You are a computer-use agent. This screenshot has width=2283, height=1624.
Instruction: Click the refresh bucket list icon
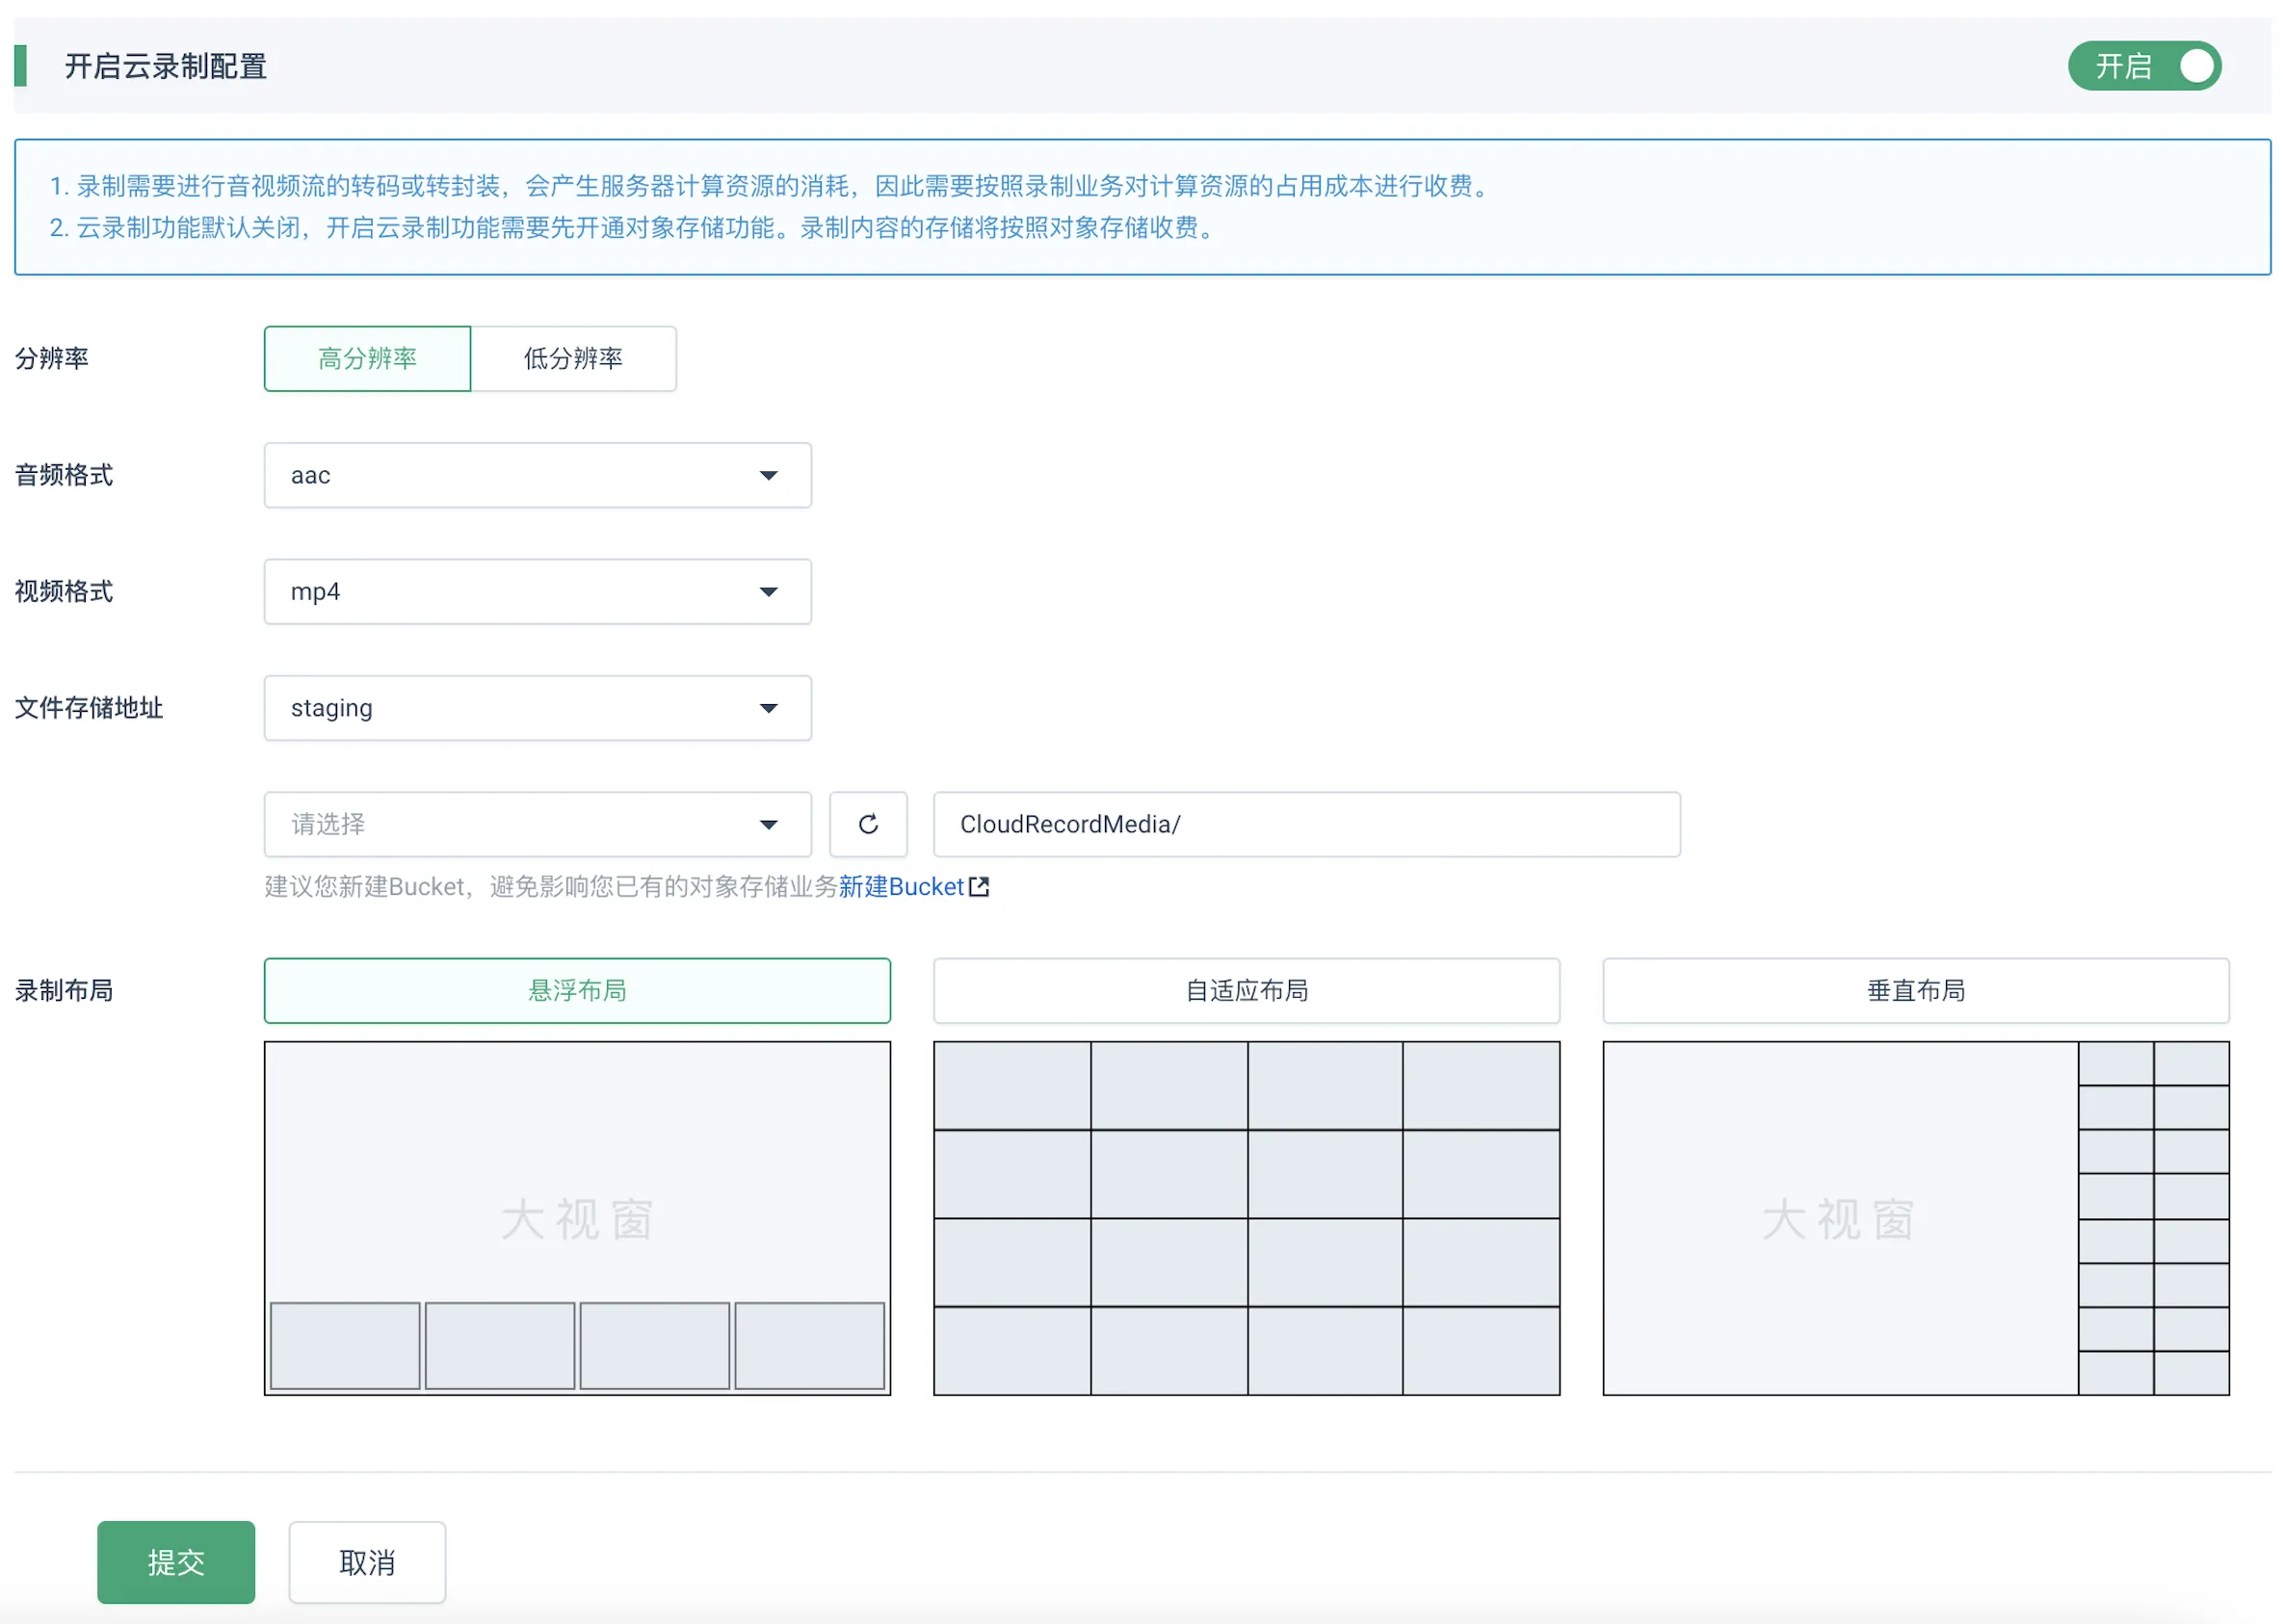[x=868, y=824]
